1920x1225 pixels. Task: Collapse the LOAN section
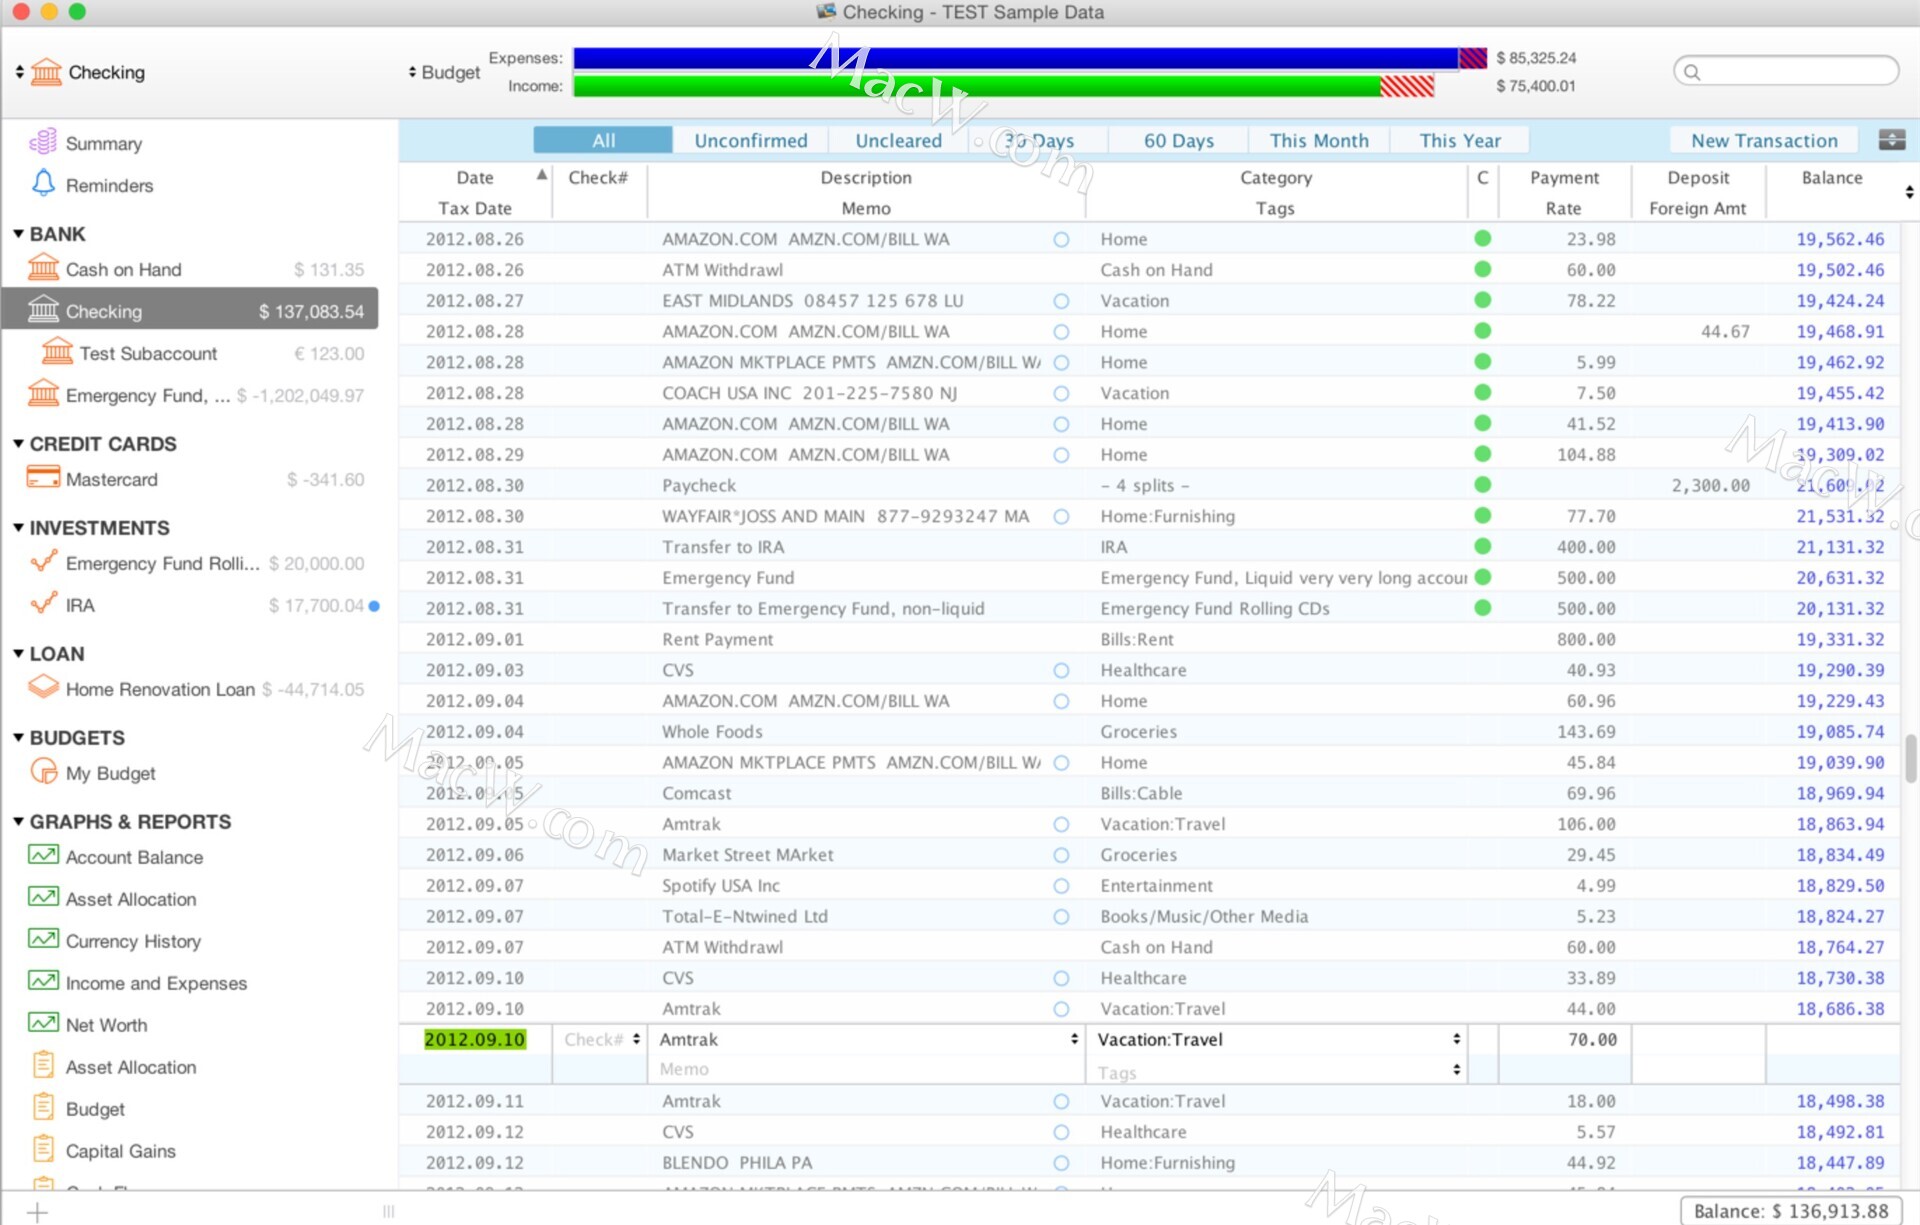(18, 653)
